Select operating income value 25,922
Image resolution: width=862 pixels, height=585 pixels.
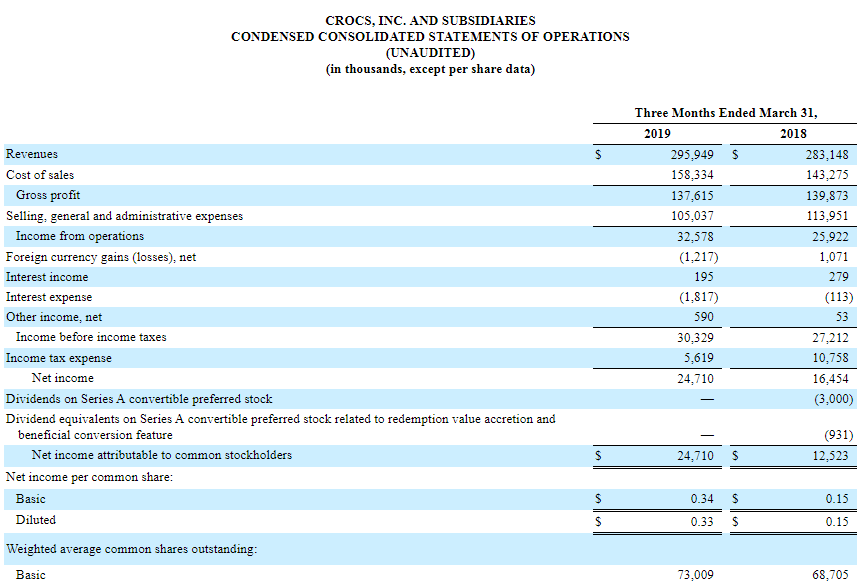(x=830, y=237)
